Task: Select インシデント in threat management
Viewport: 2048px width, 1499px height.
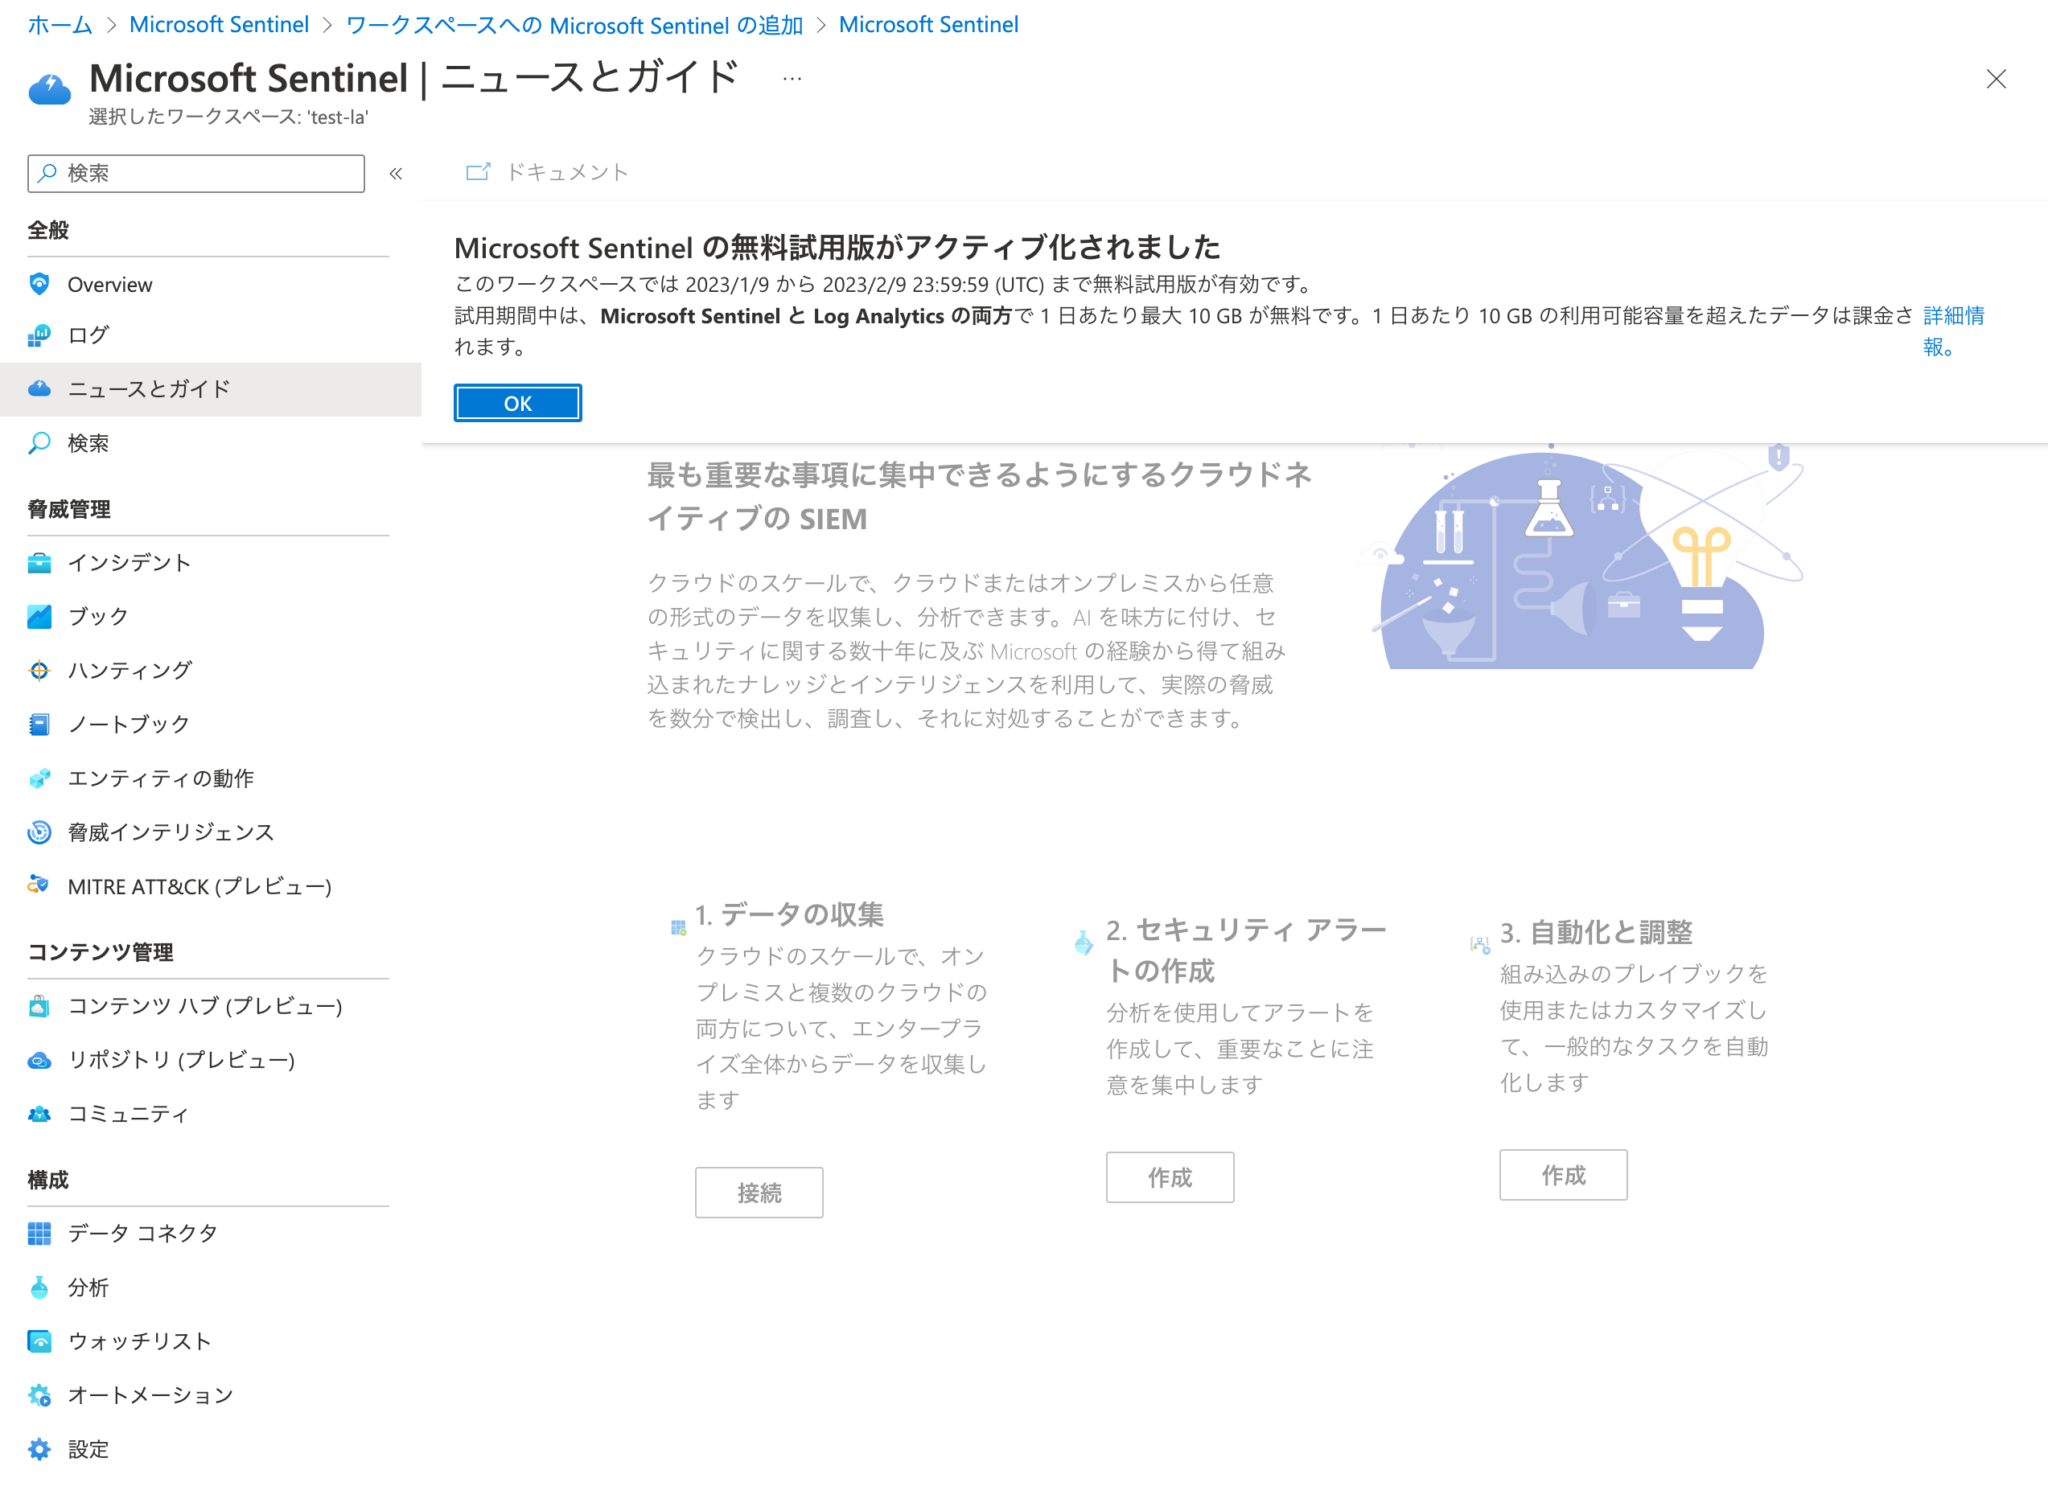Action: coord(128,562)
